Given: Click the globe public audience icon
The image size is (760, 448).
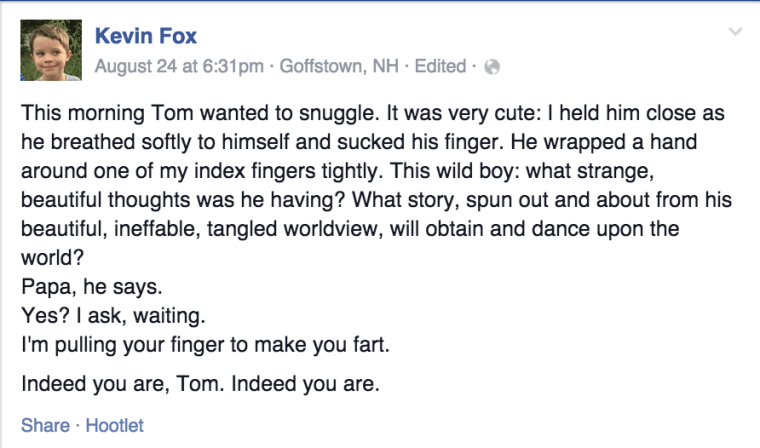Looking at the screenshot, I should [x=491, y=68].
